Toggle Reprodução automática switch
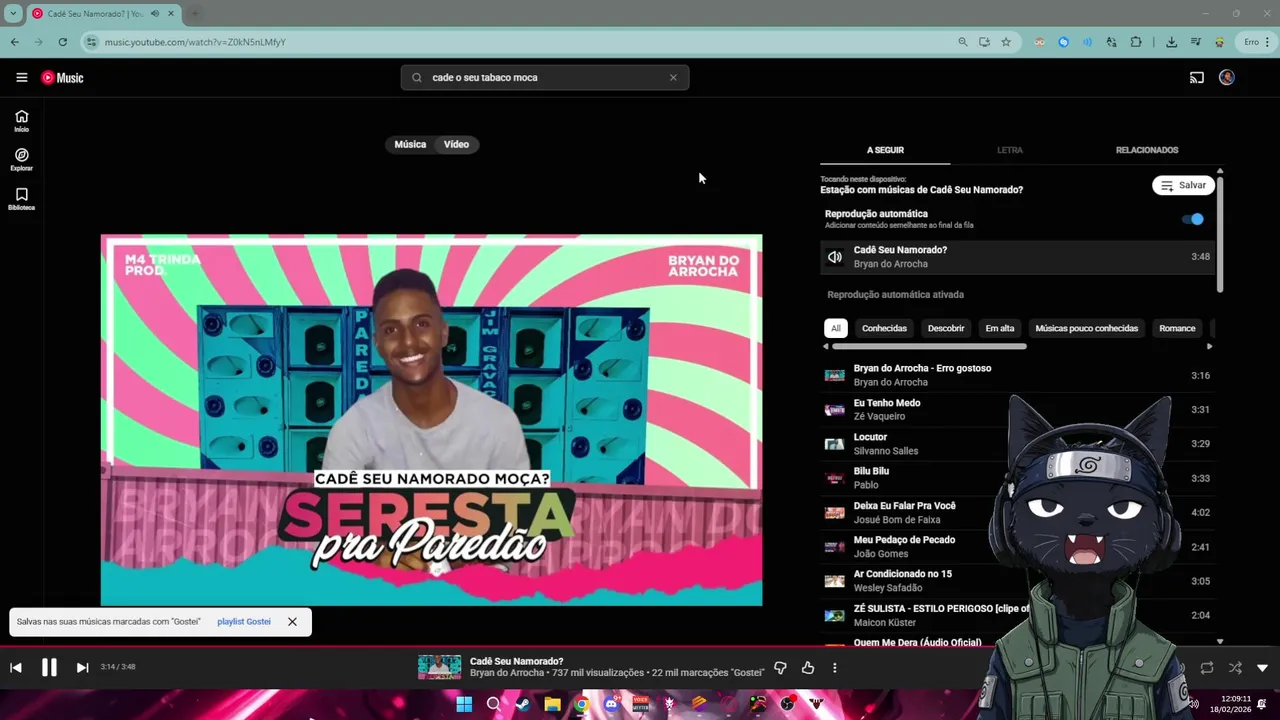The width and height of the screenshot is (1280, 720). click(1193, 219)
